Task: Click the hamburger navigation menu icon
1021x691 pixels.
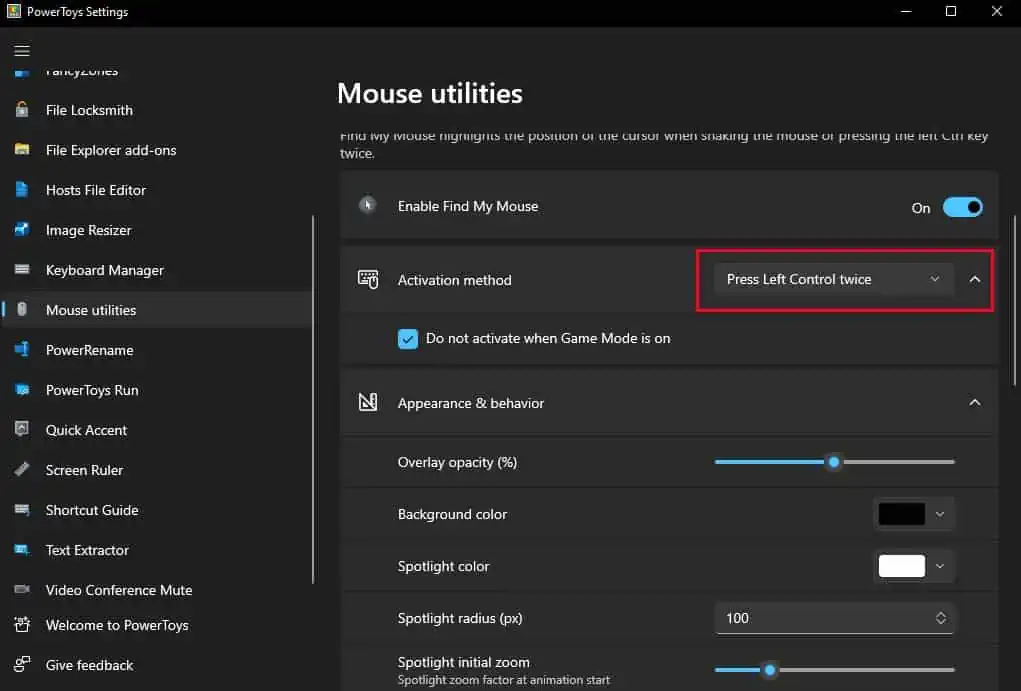Action: 22,50
